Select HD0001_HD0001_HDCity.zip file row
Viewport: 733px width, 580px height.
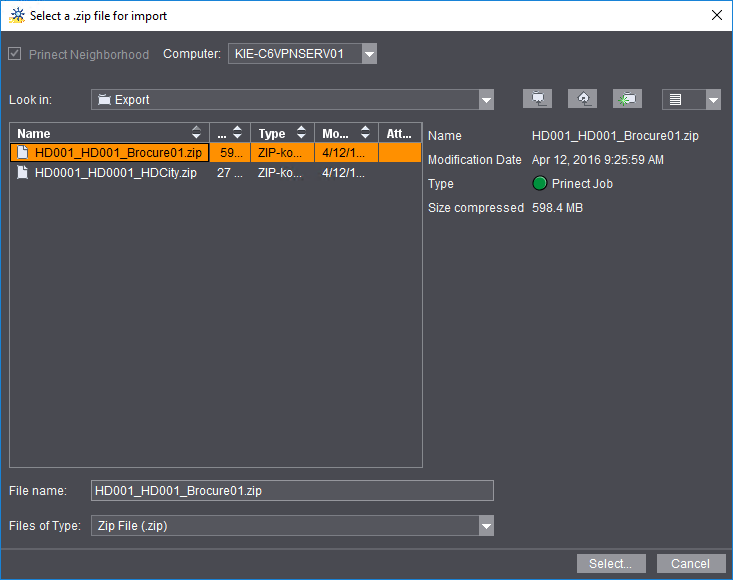216,173
